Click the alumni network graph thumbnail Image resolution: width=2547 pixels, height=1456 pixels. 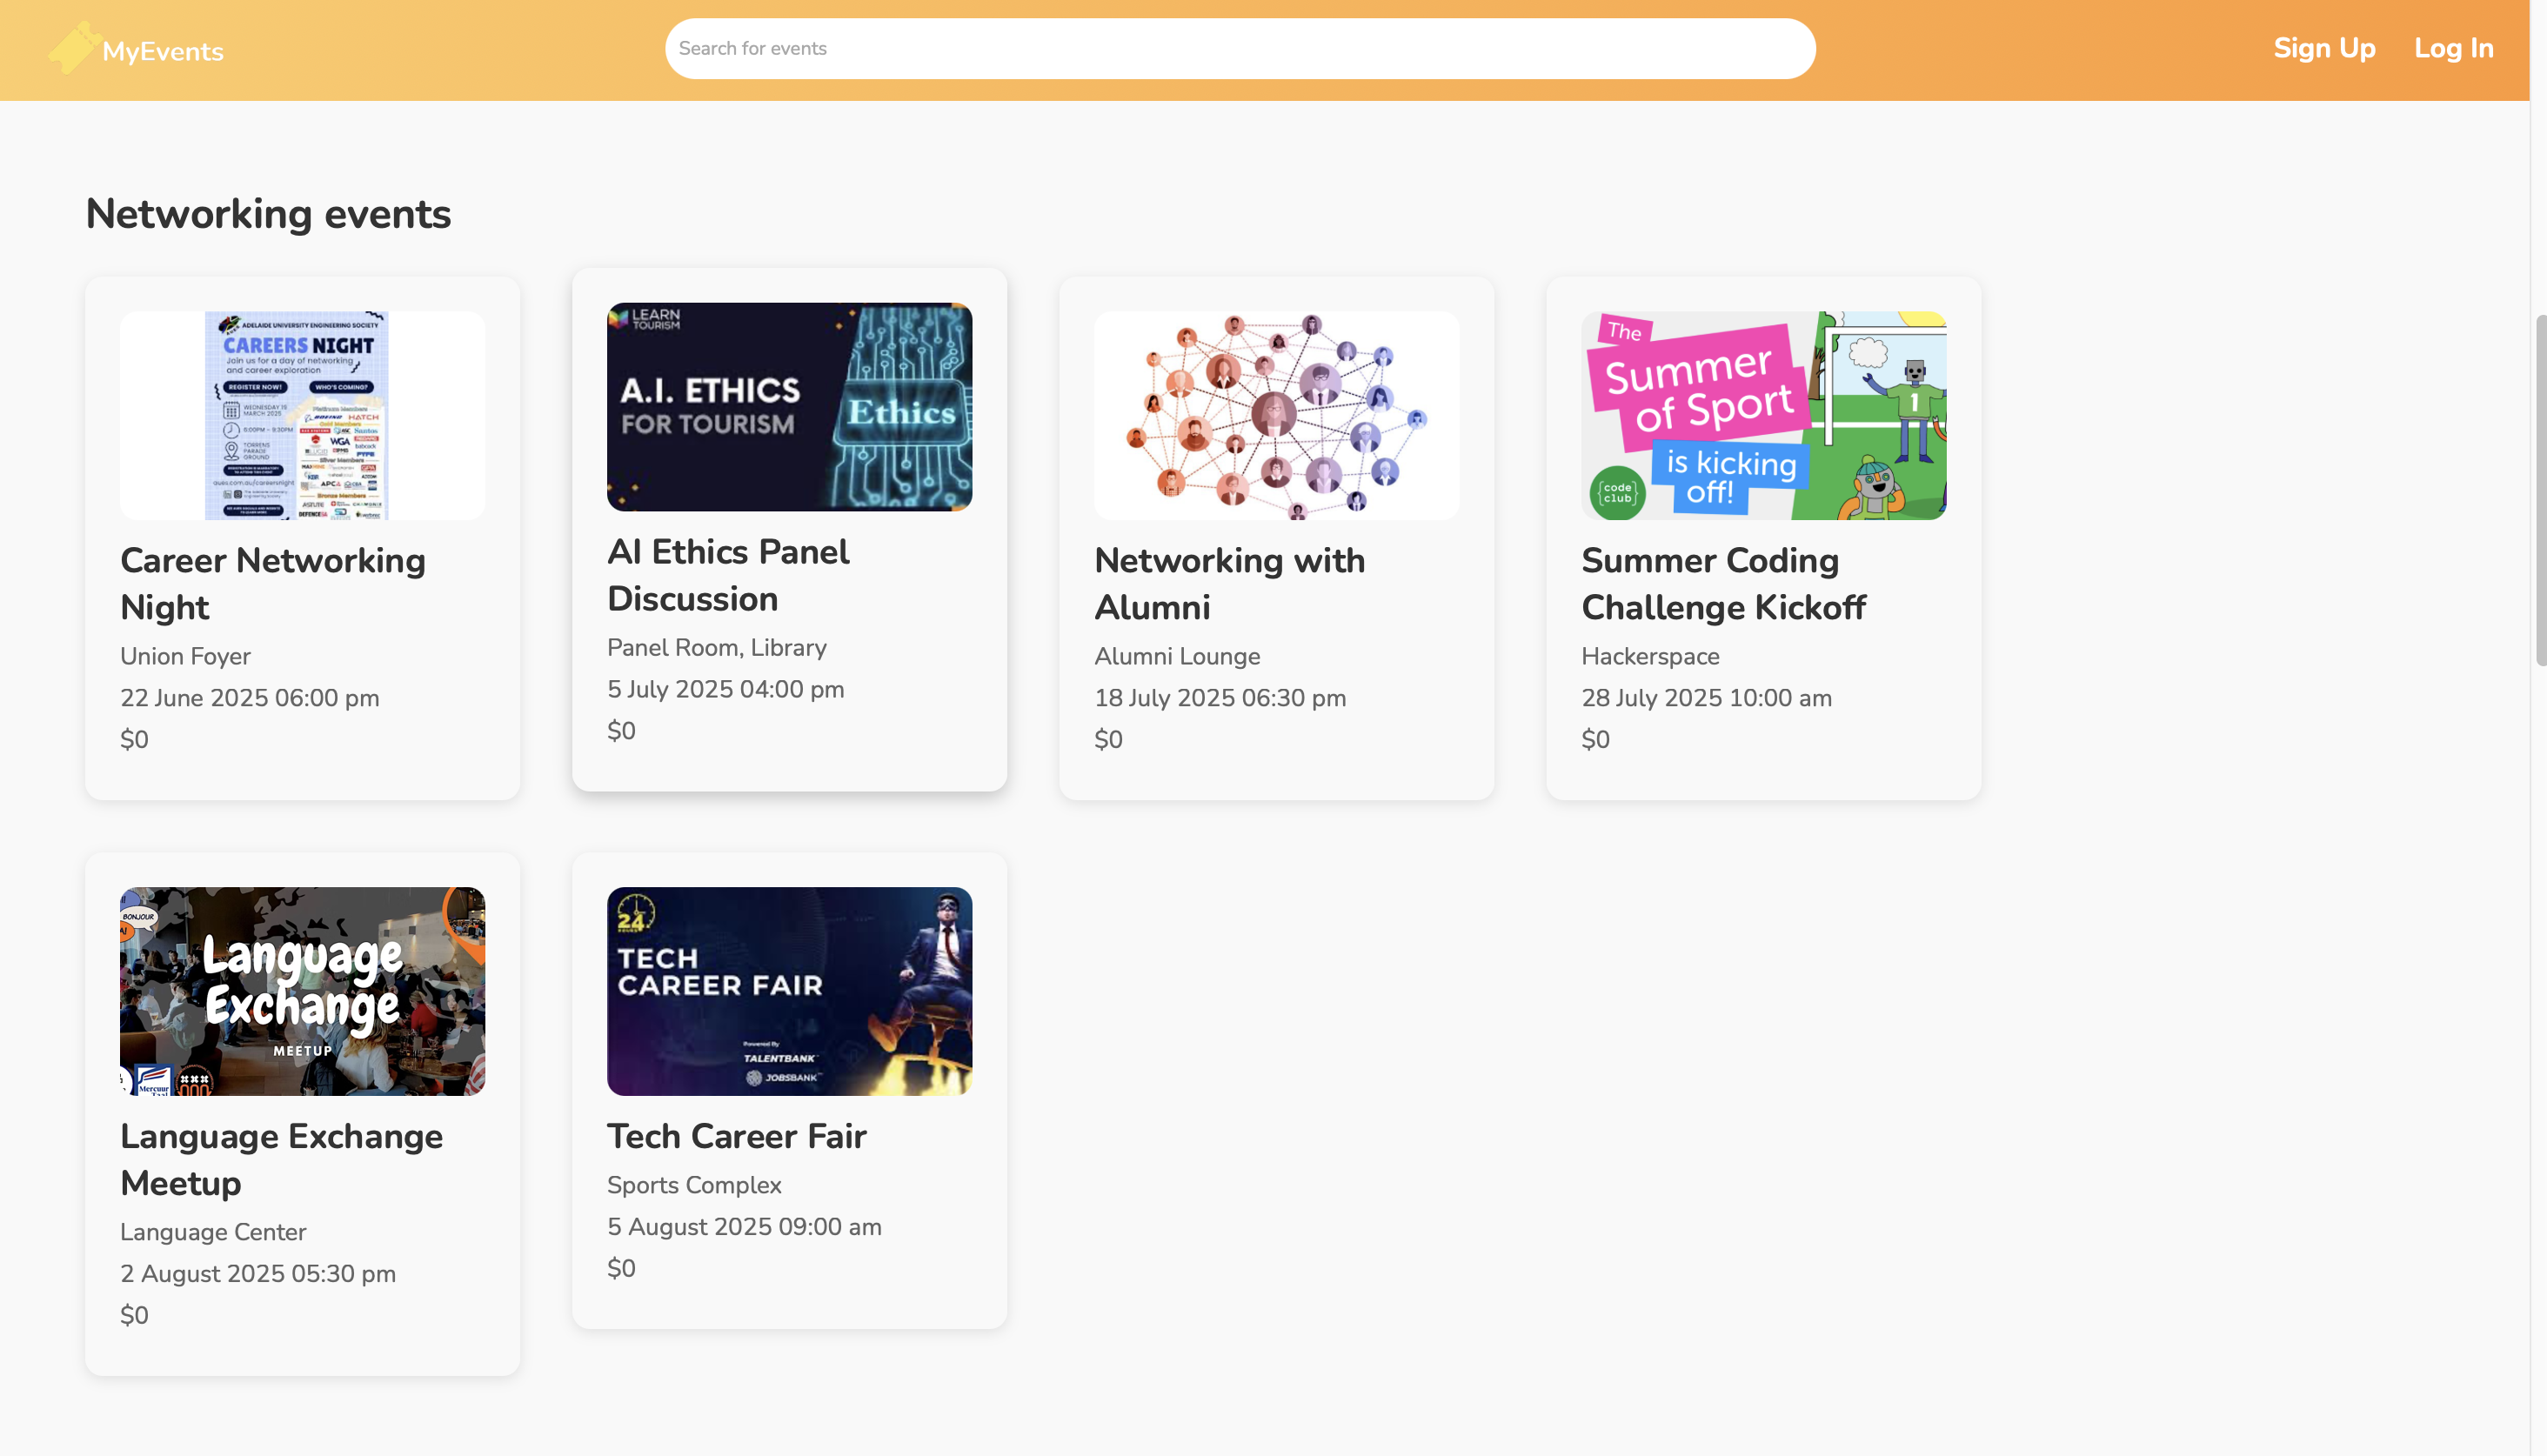(1276, 415)
